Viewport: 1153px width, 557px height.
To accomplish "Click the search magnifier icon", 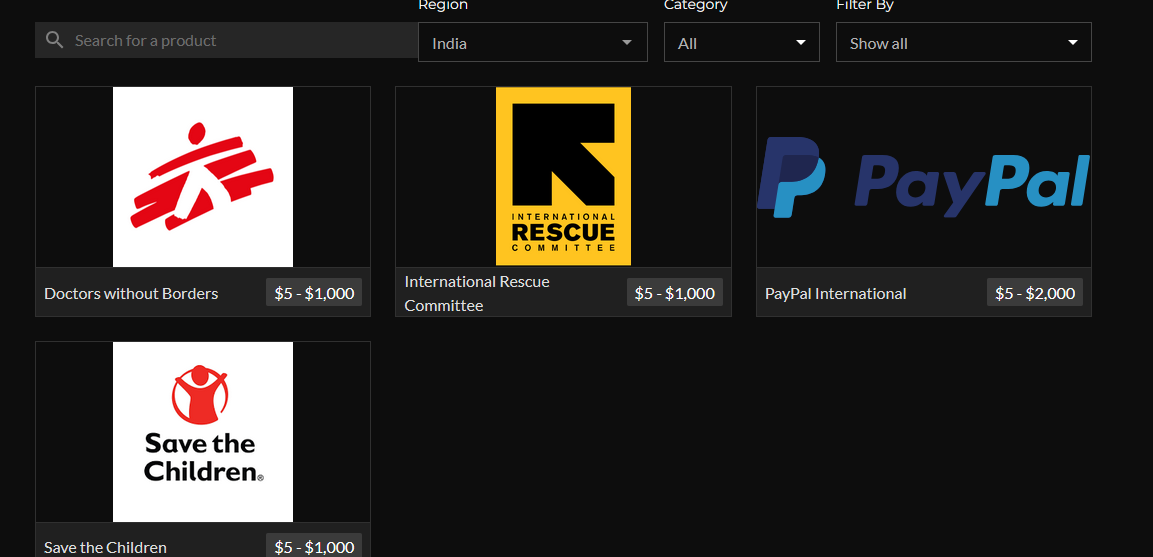I will (54, 40).
